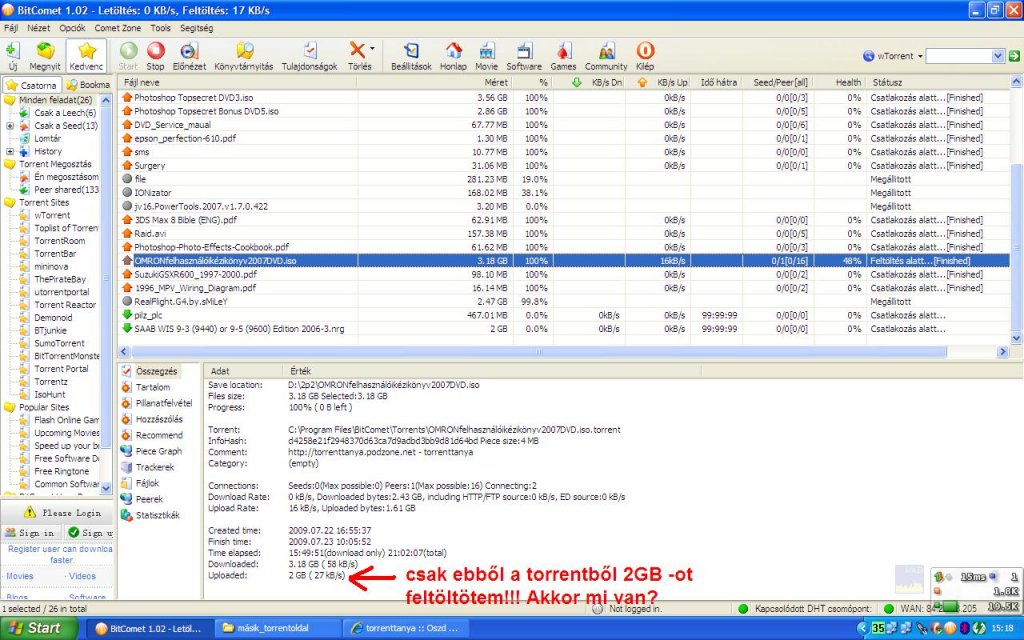The width and height of the screenshot is (1024, 640).
Task: Open the Tartalom detail panel item
Action: click(x=152, y=387)
